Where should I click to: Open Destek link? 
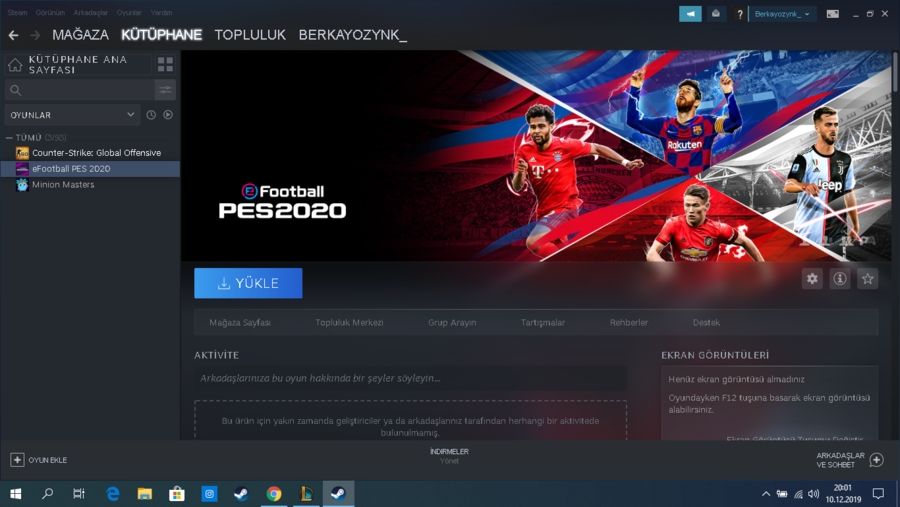click(706, 323)
